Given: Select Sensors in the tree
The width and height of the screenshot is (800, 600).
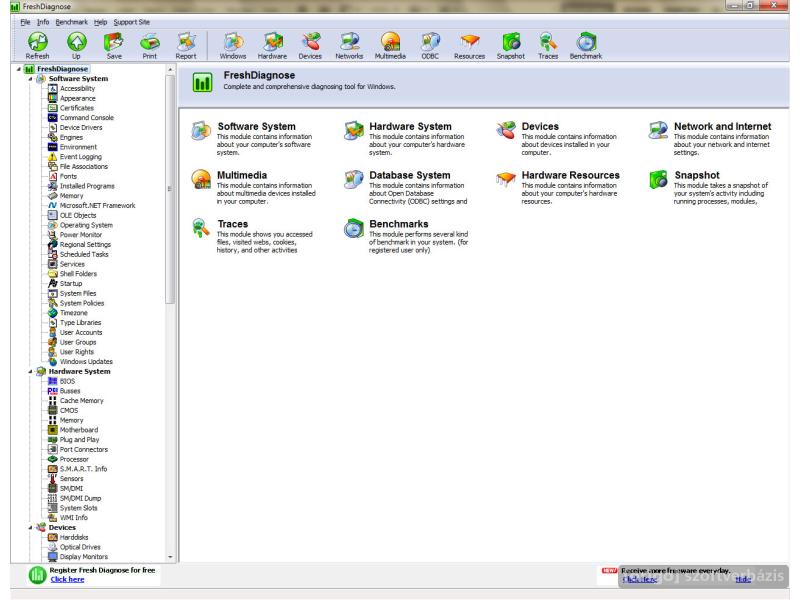Looking at the screenshot, I should tap(71, 479).
